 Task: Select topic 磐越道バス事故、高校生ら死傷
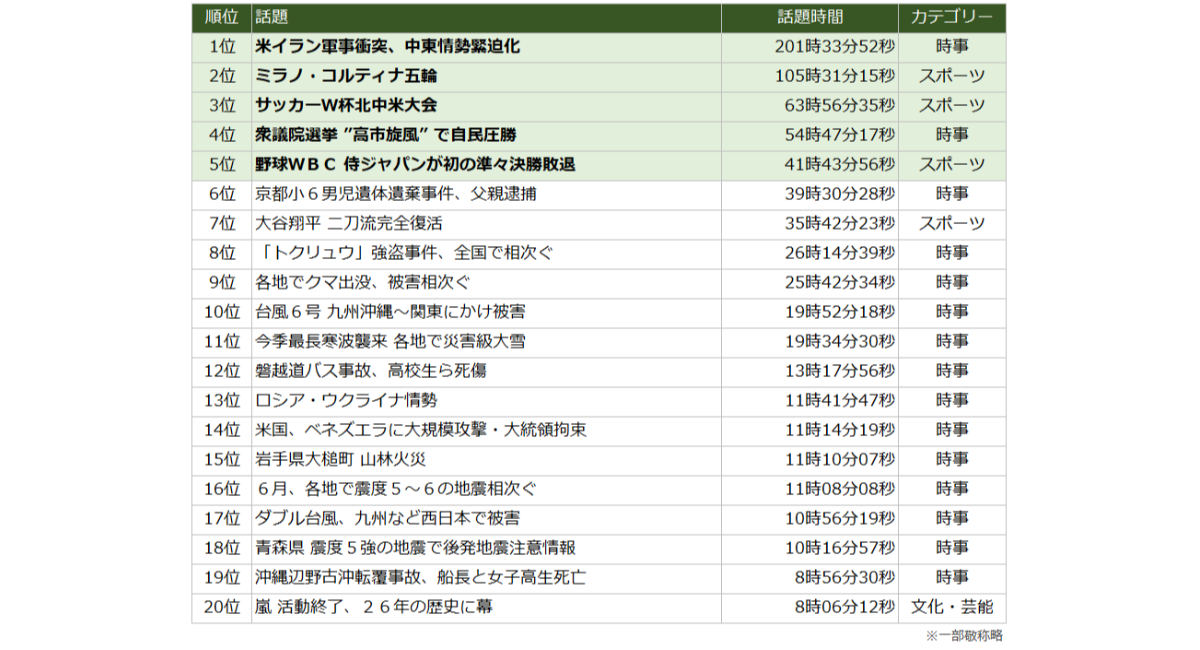[x=371, y=371]
